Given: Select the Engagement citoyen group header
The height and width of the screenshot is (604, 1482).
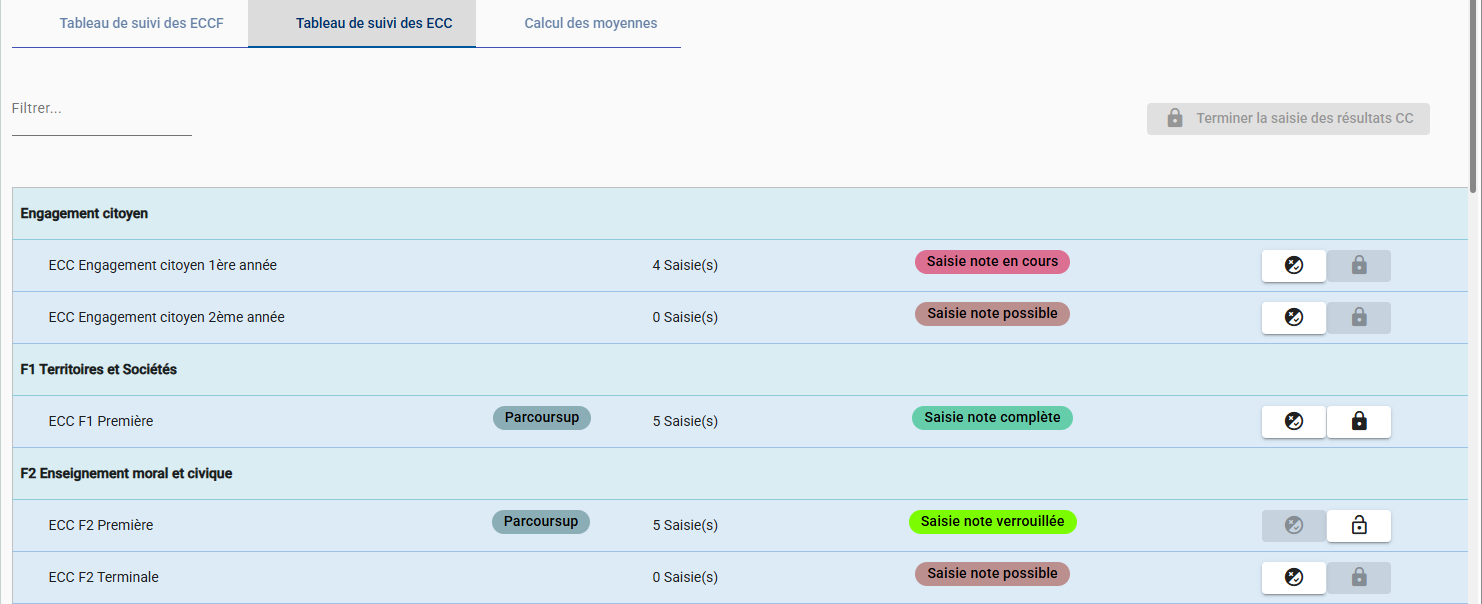Looking at the screenshot, I should coord(741,214).
